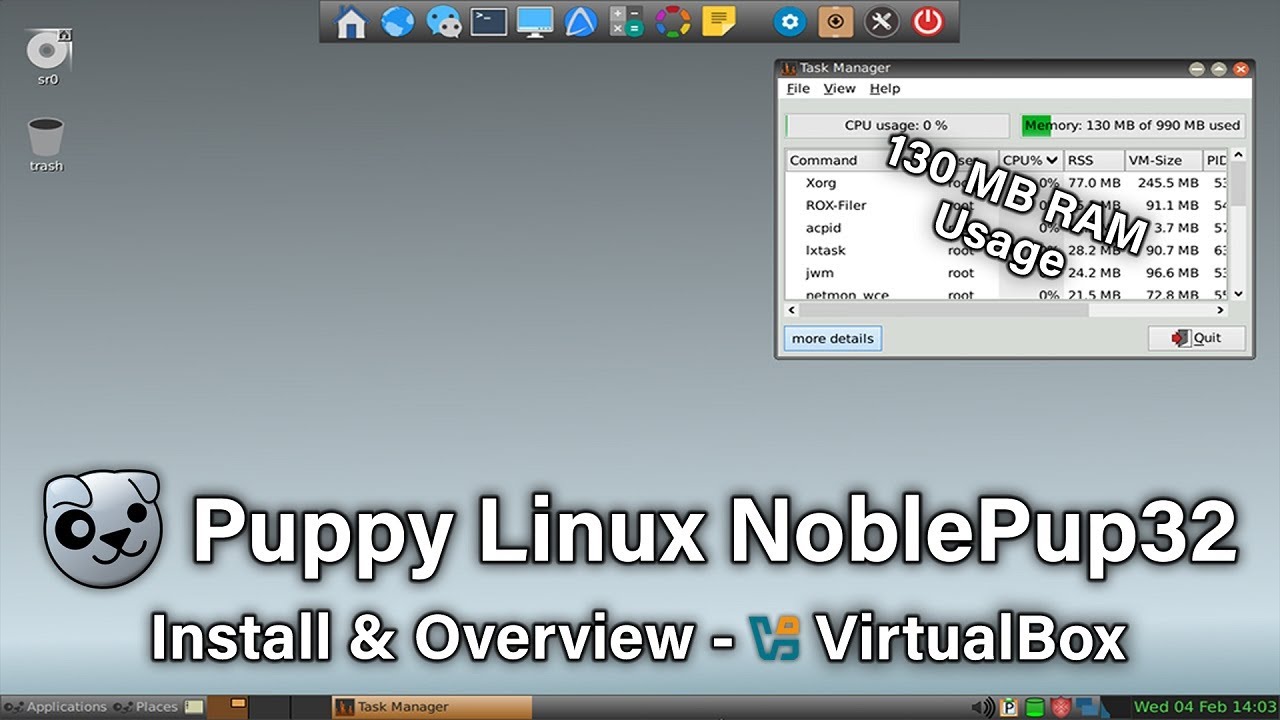Close the Task Manager window
The height and width of the screenshot is (720, 1280).
click(1241, 69)
